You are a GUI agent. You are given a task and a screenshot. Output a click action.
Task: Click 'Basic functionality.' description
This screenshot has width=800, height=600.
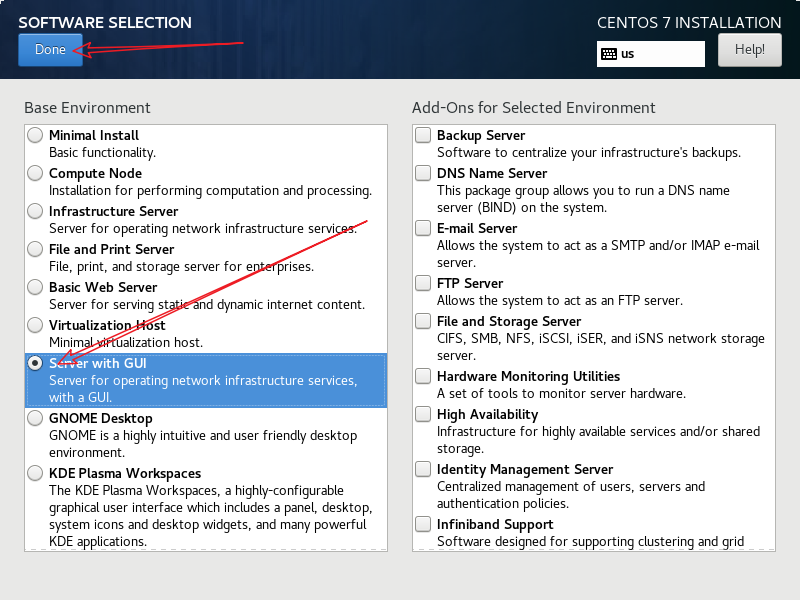[102, 153]
